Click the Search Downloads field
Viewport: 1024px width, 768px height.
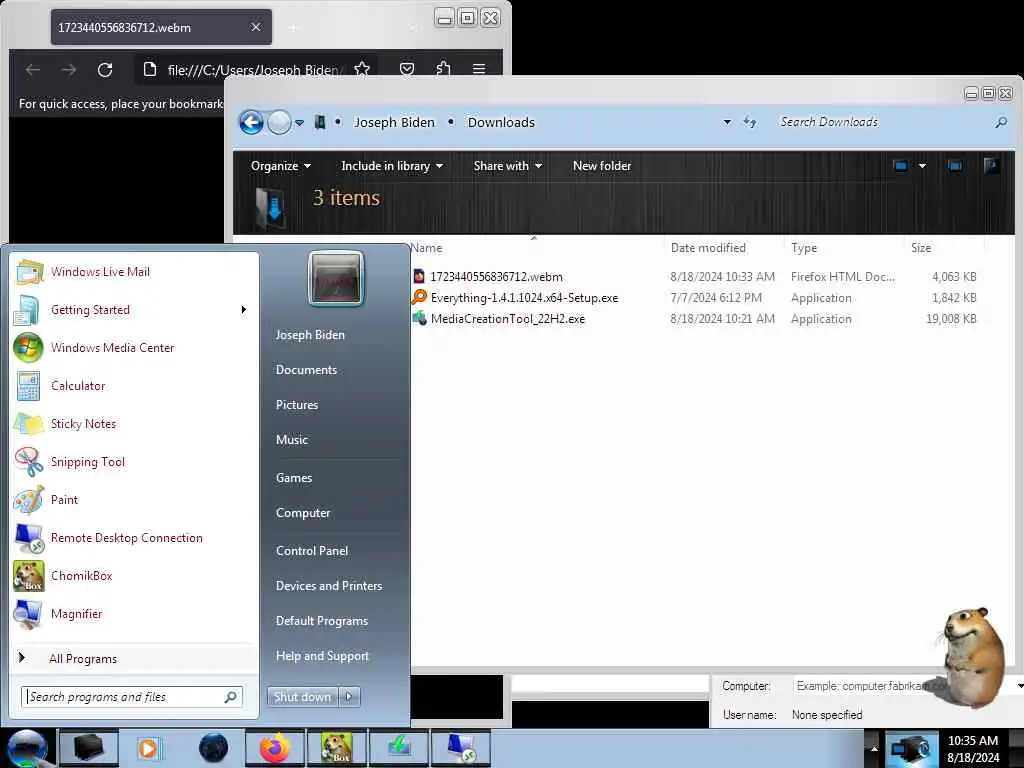click(882, 122)
